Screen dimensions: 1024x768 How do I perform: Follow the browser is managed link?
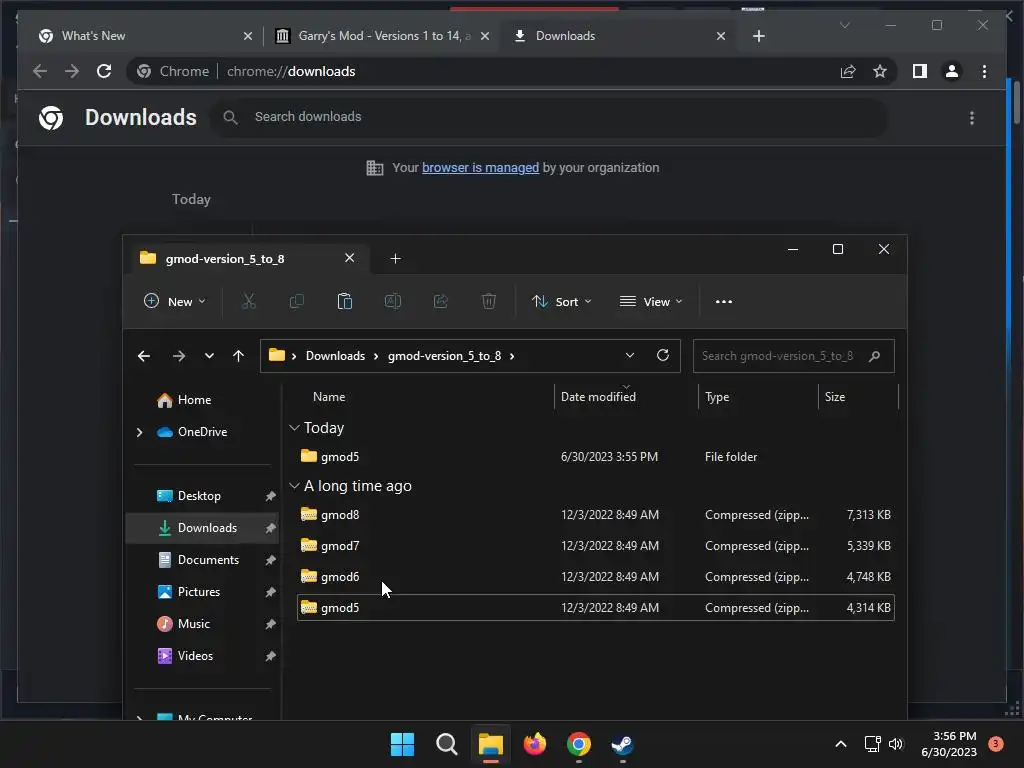click(481, 168)
